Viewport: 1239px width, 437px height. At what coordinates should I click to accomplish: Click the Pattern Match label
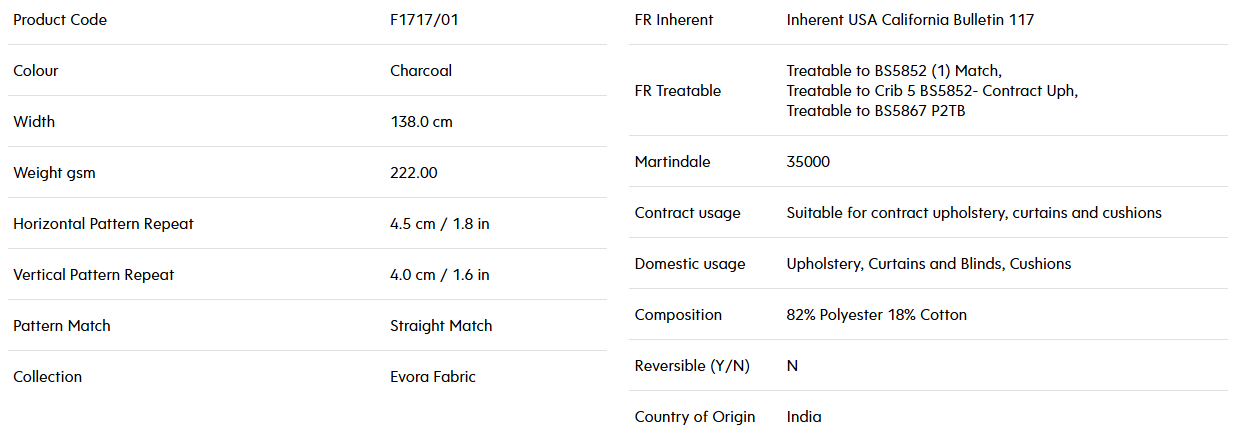62,326
